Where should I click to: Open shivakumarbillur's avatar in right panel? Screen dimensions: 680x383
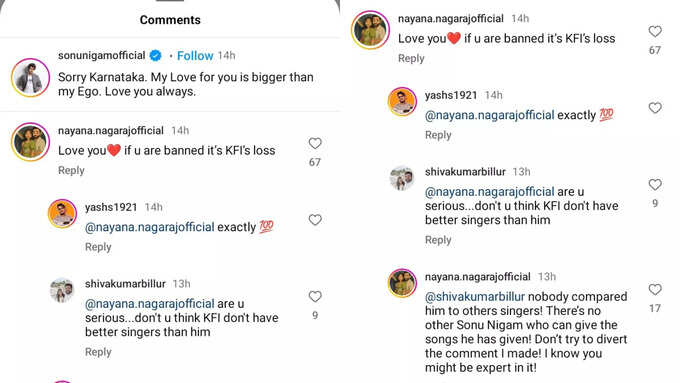[402, 178]
